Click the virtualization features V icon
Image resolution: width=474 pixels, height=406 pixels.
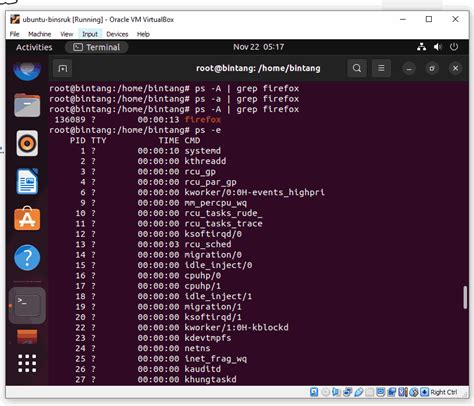click(x=403, y=392)
